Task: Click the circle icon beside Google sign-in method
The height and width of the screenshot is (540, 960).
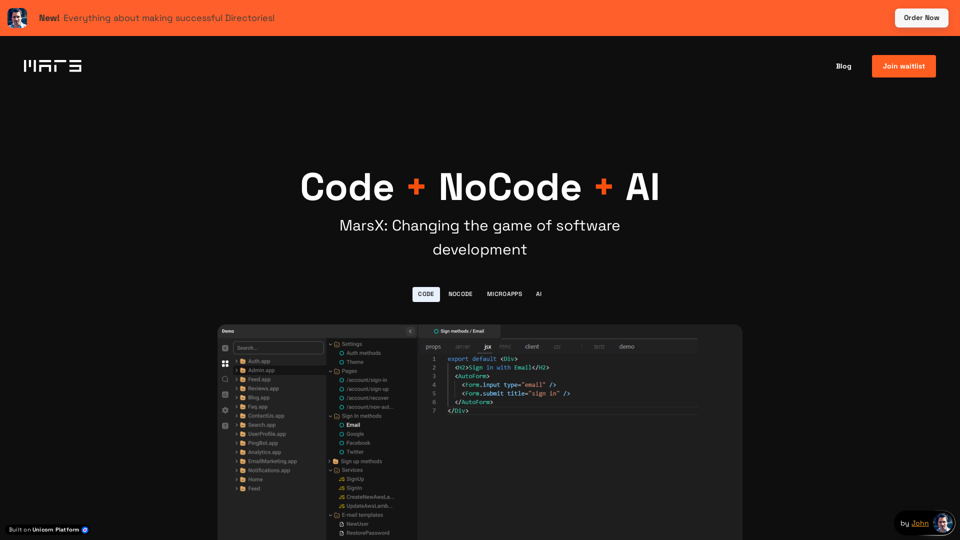Action: click(342, 434)
